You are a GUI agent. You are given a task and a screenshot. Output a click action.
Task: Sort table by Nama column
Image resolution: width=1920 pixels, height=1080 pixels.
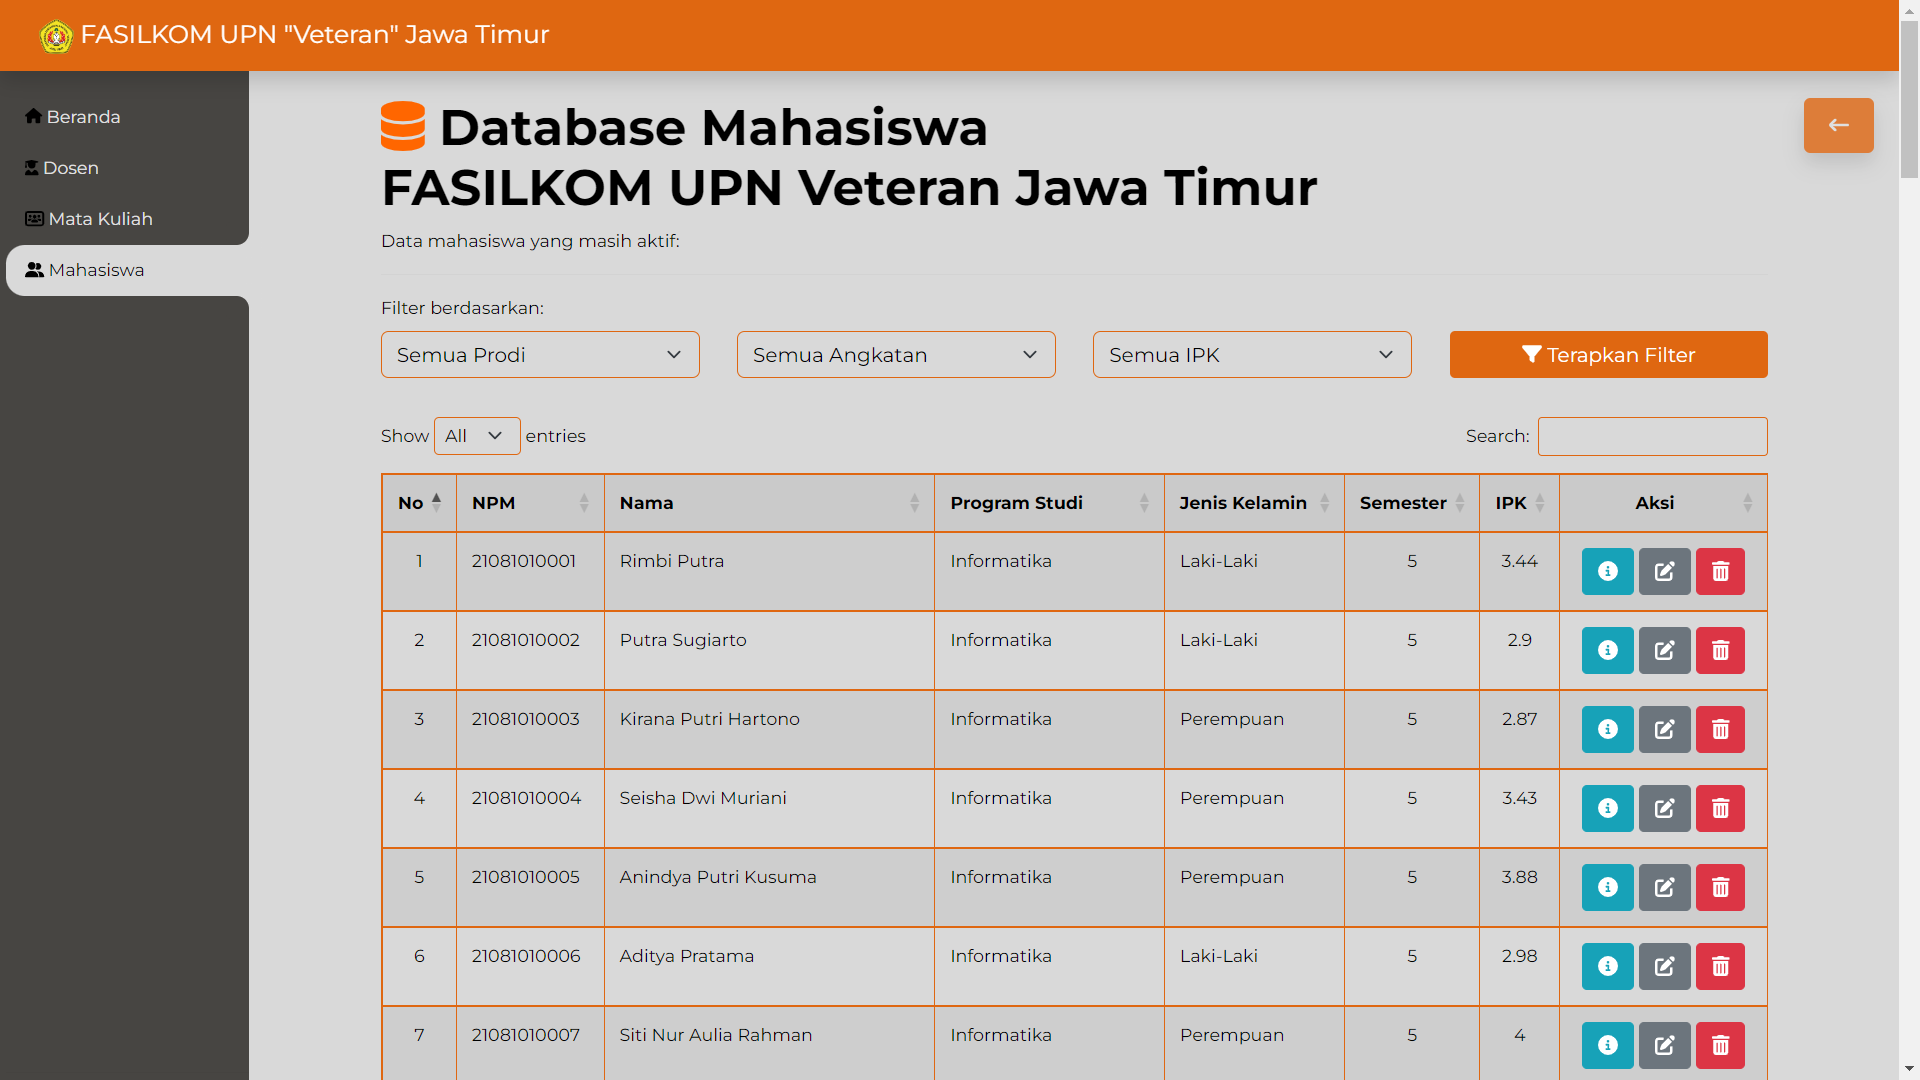pos(769,503)
